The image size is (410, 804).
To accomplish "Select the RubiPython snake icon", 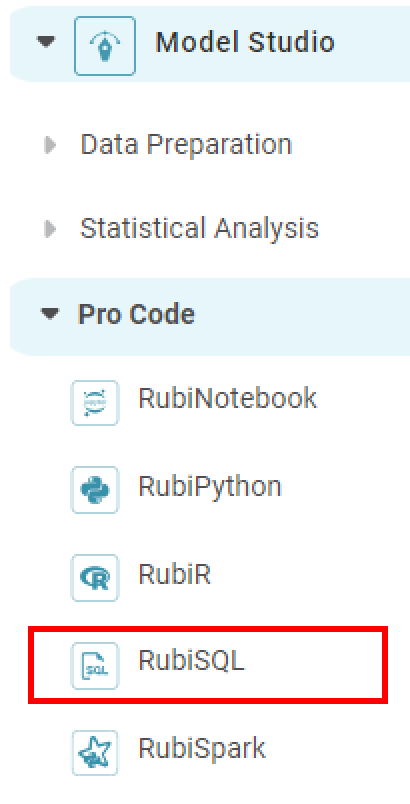I will tap(95, 490).
